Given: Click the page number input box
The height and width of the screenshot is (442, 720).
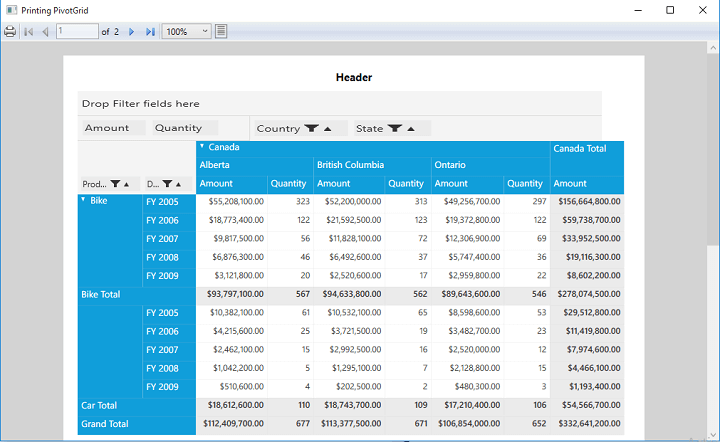Looking at the screenshot, I should coord(77,31).
